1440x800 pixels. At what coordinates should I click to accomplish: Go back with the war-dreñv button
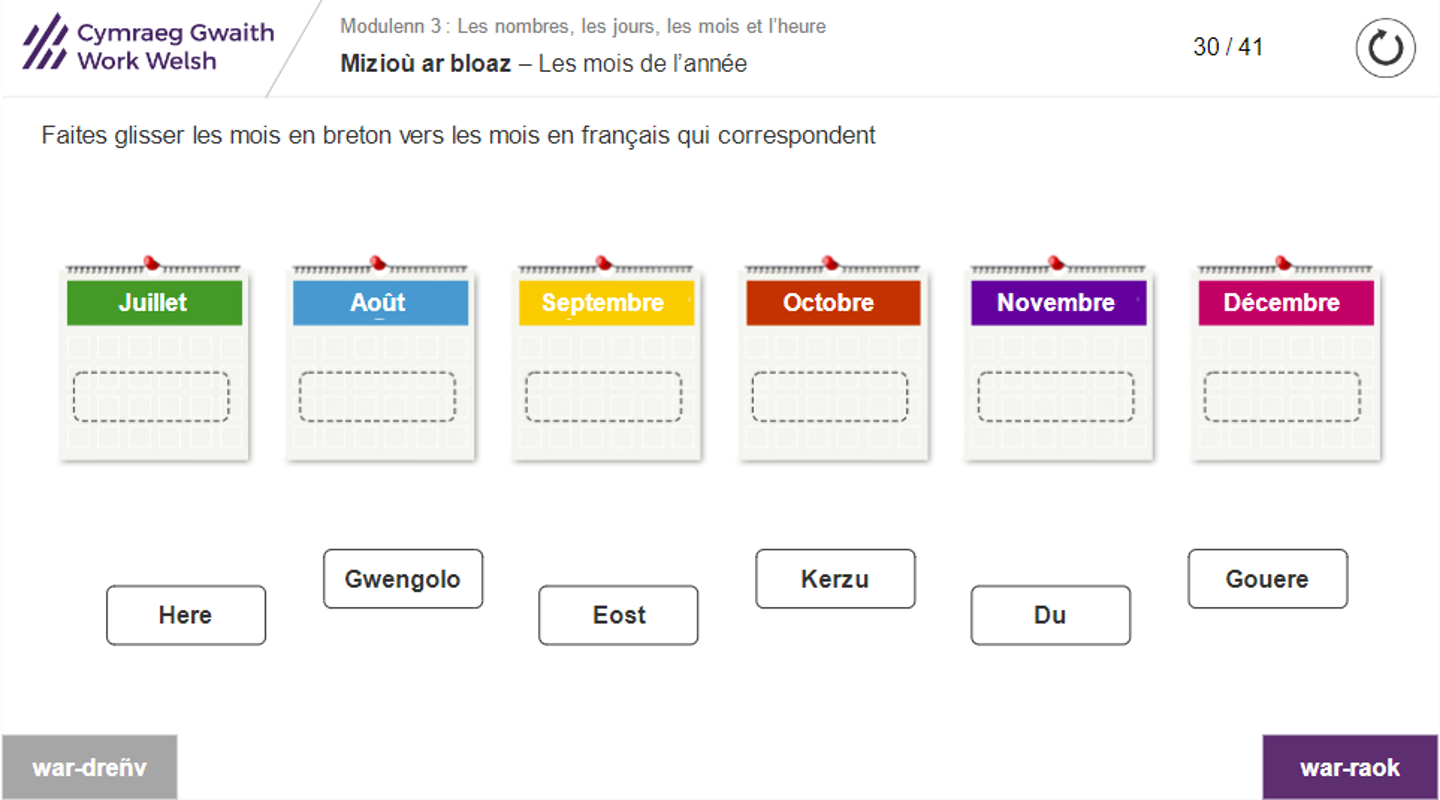[89, 767]
